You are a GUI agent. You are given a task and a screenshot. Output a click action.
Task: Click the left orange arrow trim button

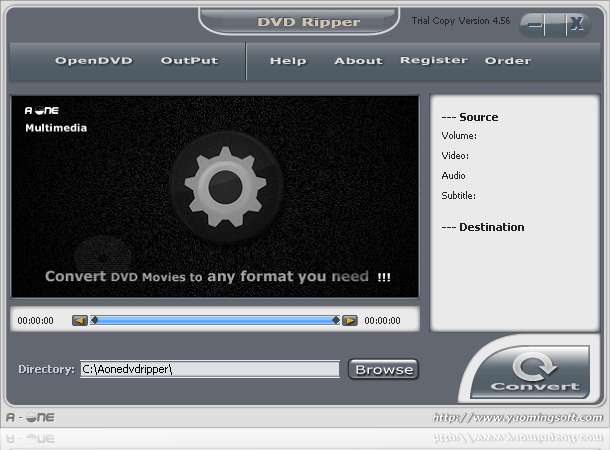click(80, 320)
